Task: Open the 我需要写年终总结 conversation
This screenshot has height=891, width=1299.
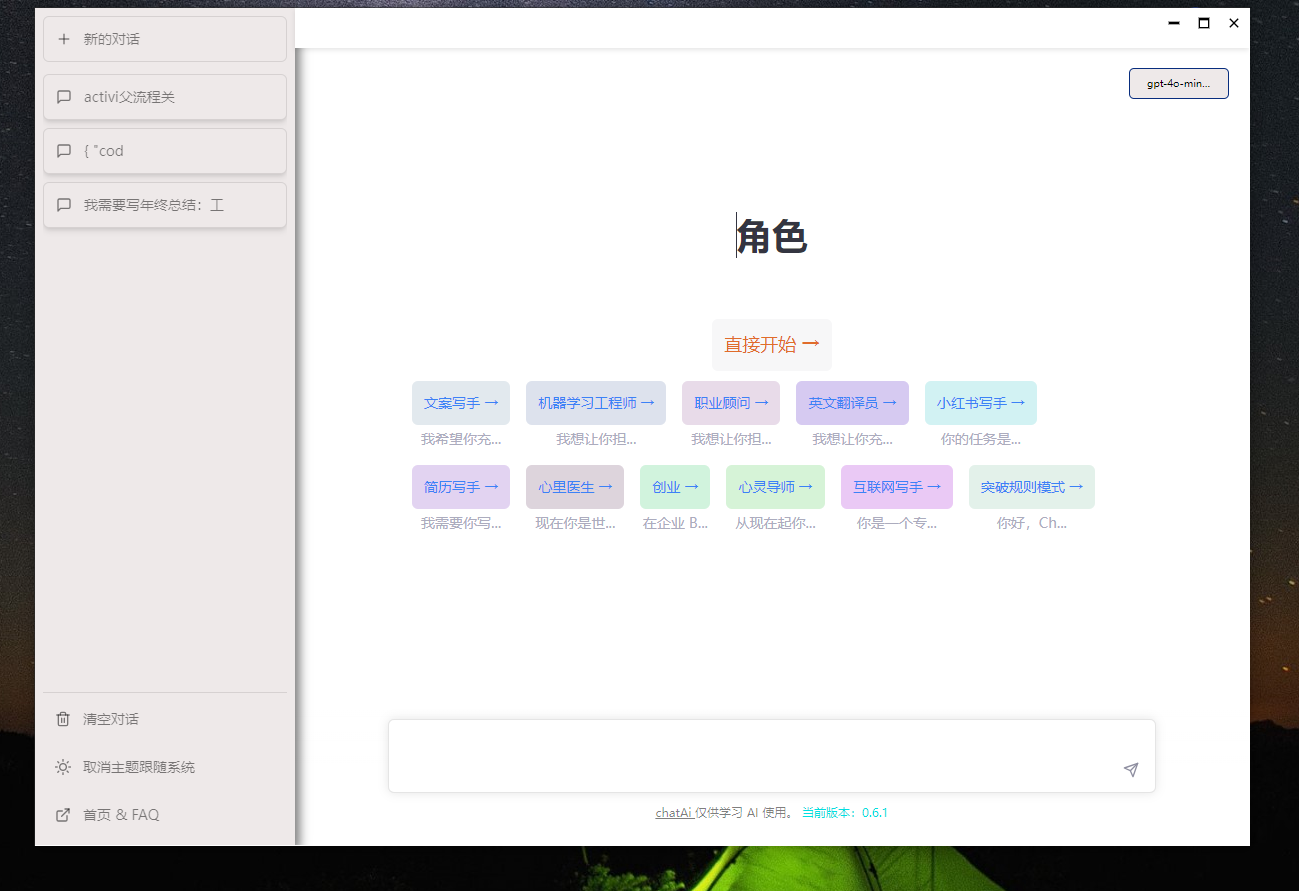Action: (165, 205)
